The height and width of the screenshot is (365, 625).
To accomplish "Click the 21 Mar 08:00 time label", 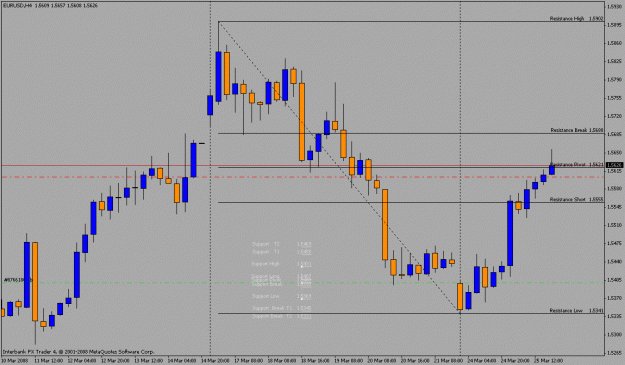I will click(448, 361).
